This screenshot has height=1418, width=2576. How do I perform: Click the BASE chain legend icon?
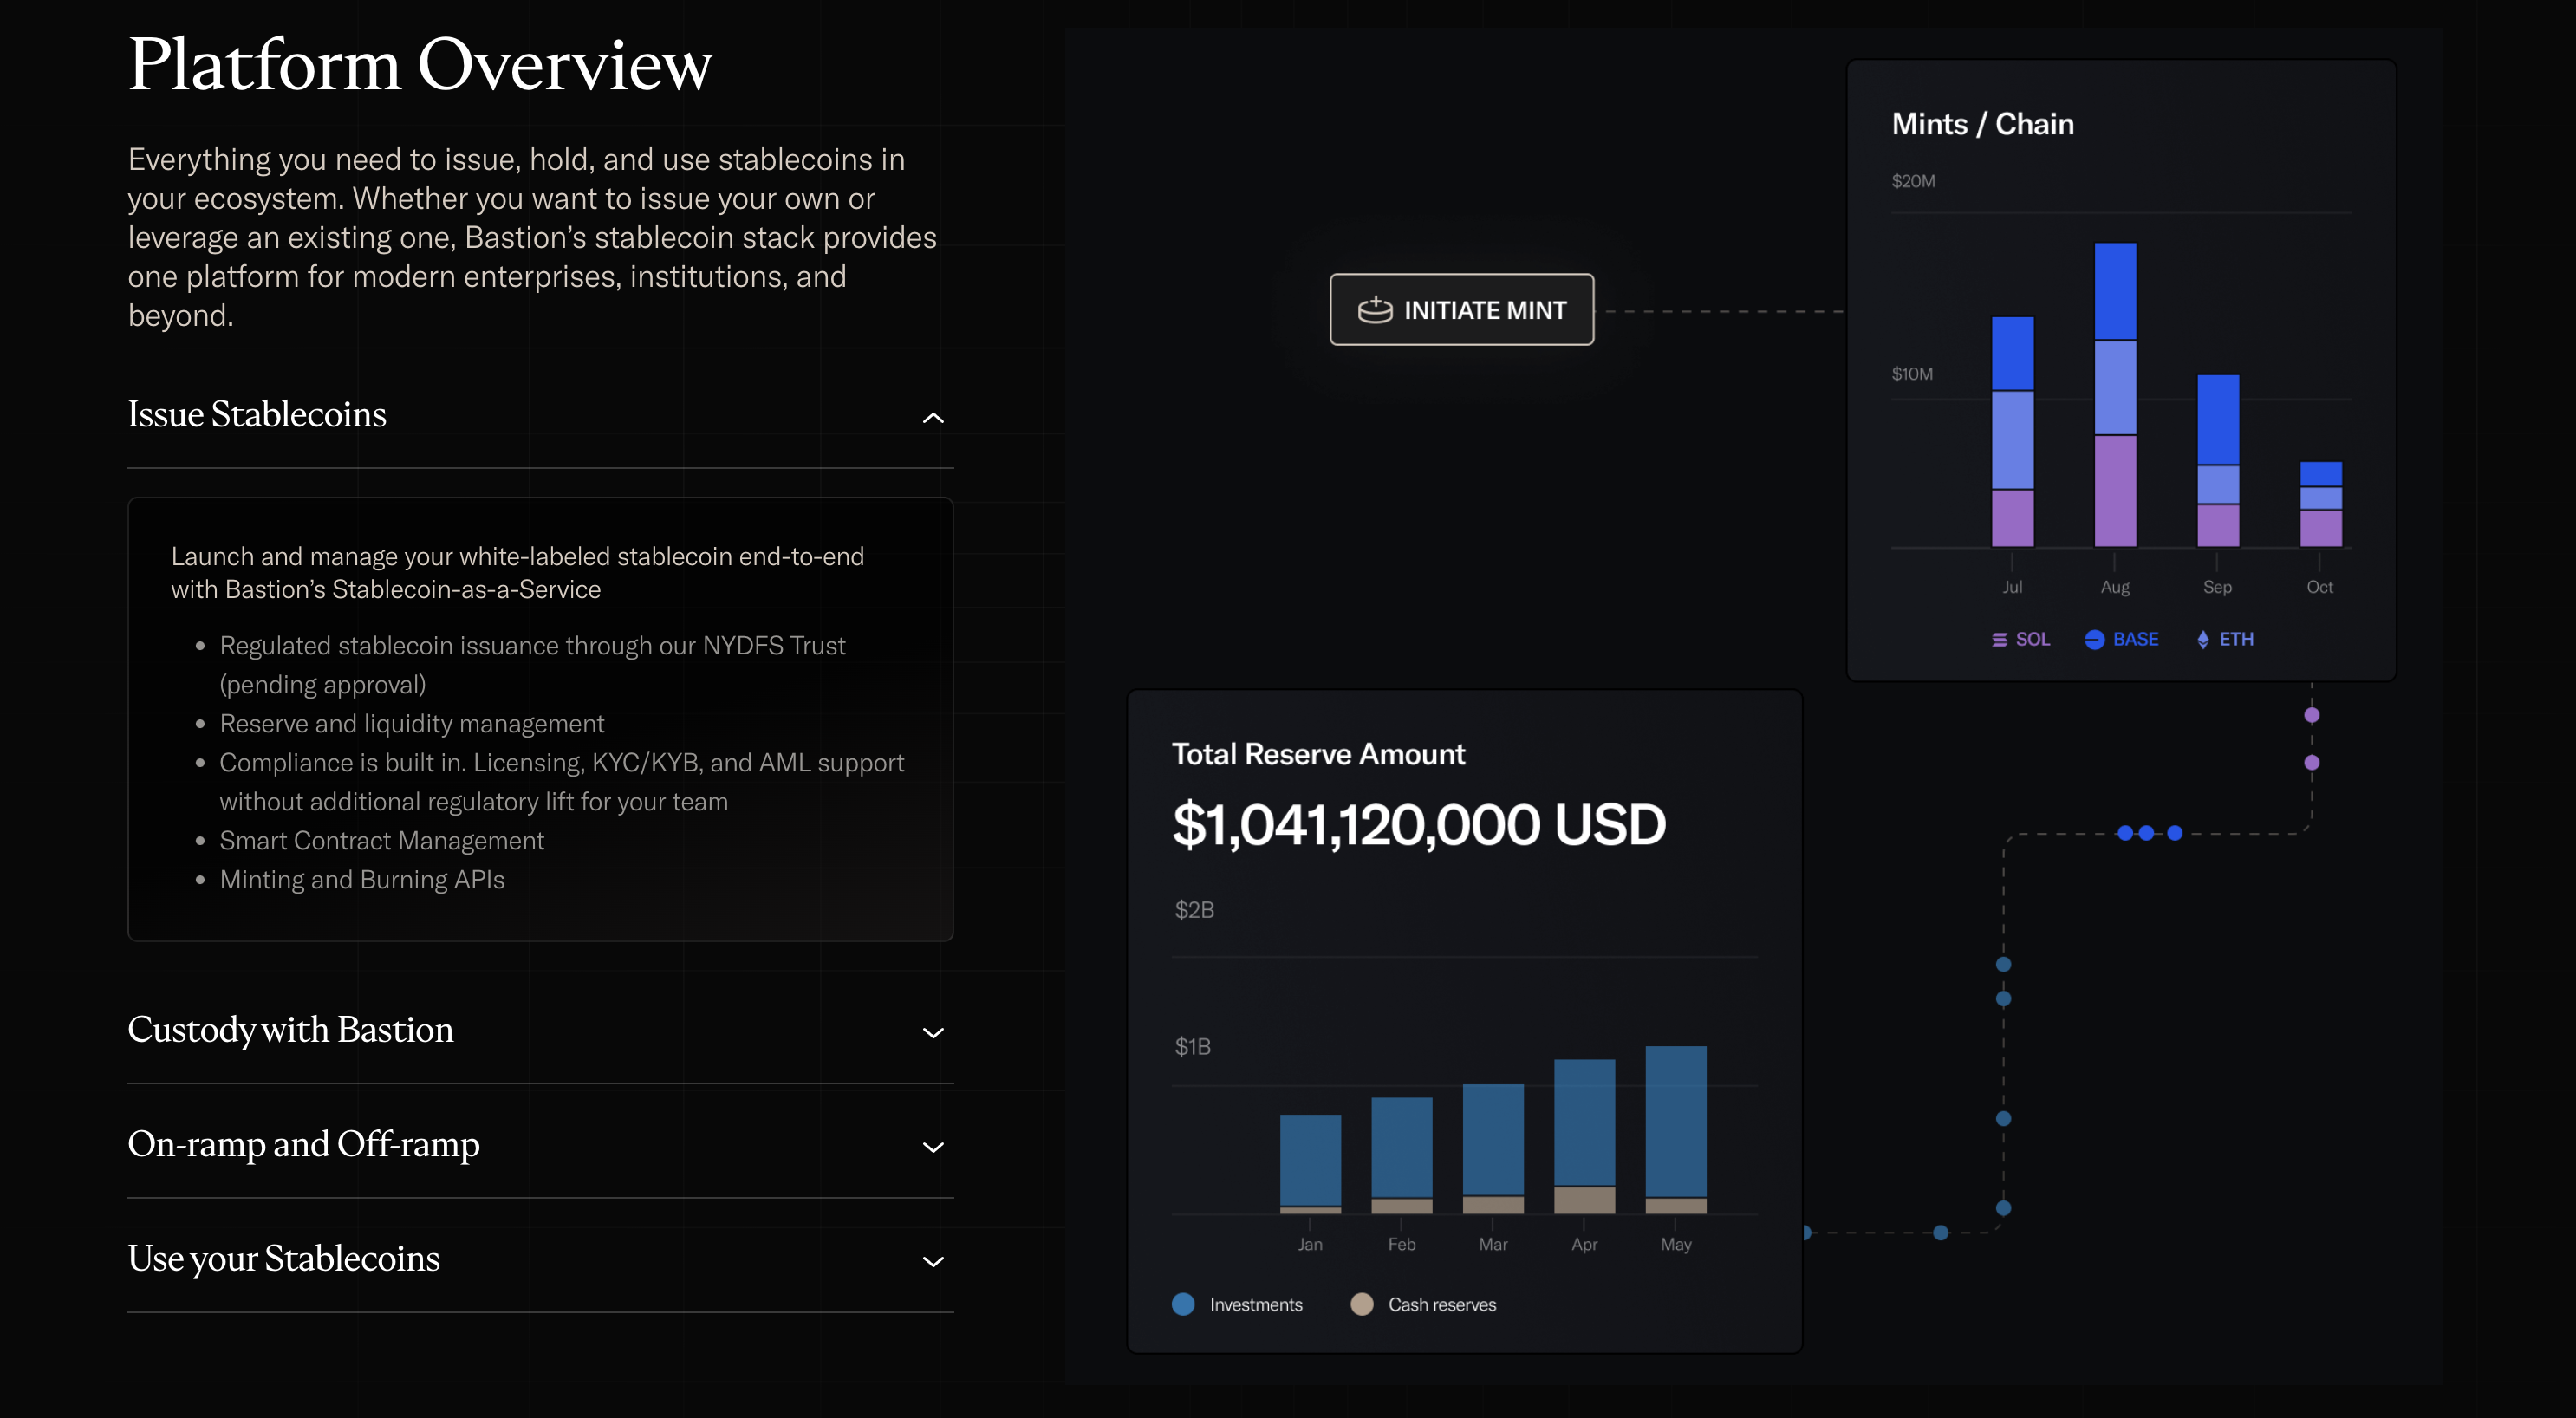[2094, 640]
